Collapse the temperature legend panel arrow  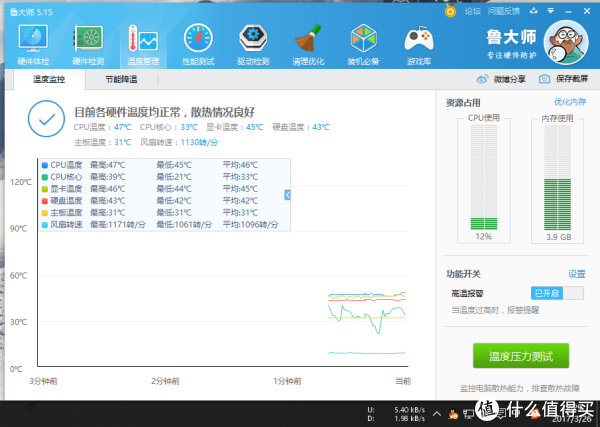(287, 195)
